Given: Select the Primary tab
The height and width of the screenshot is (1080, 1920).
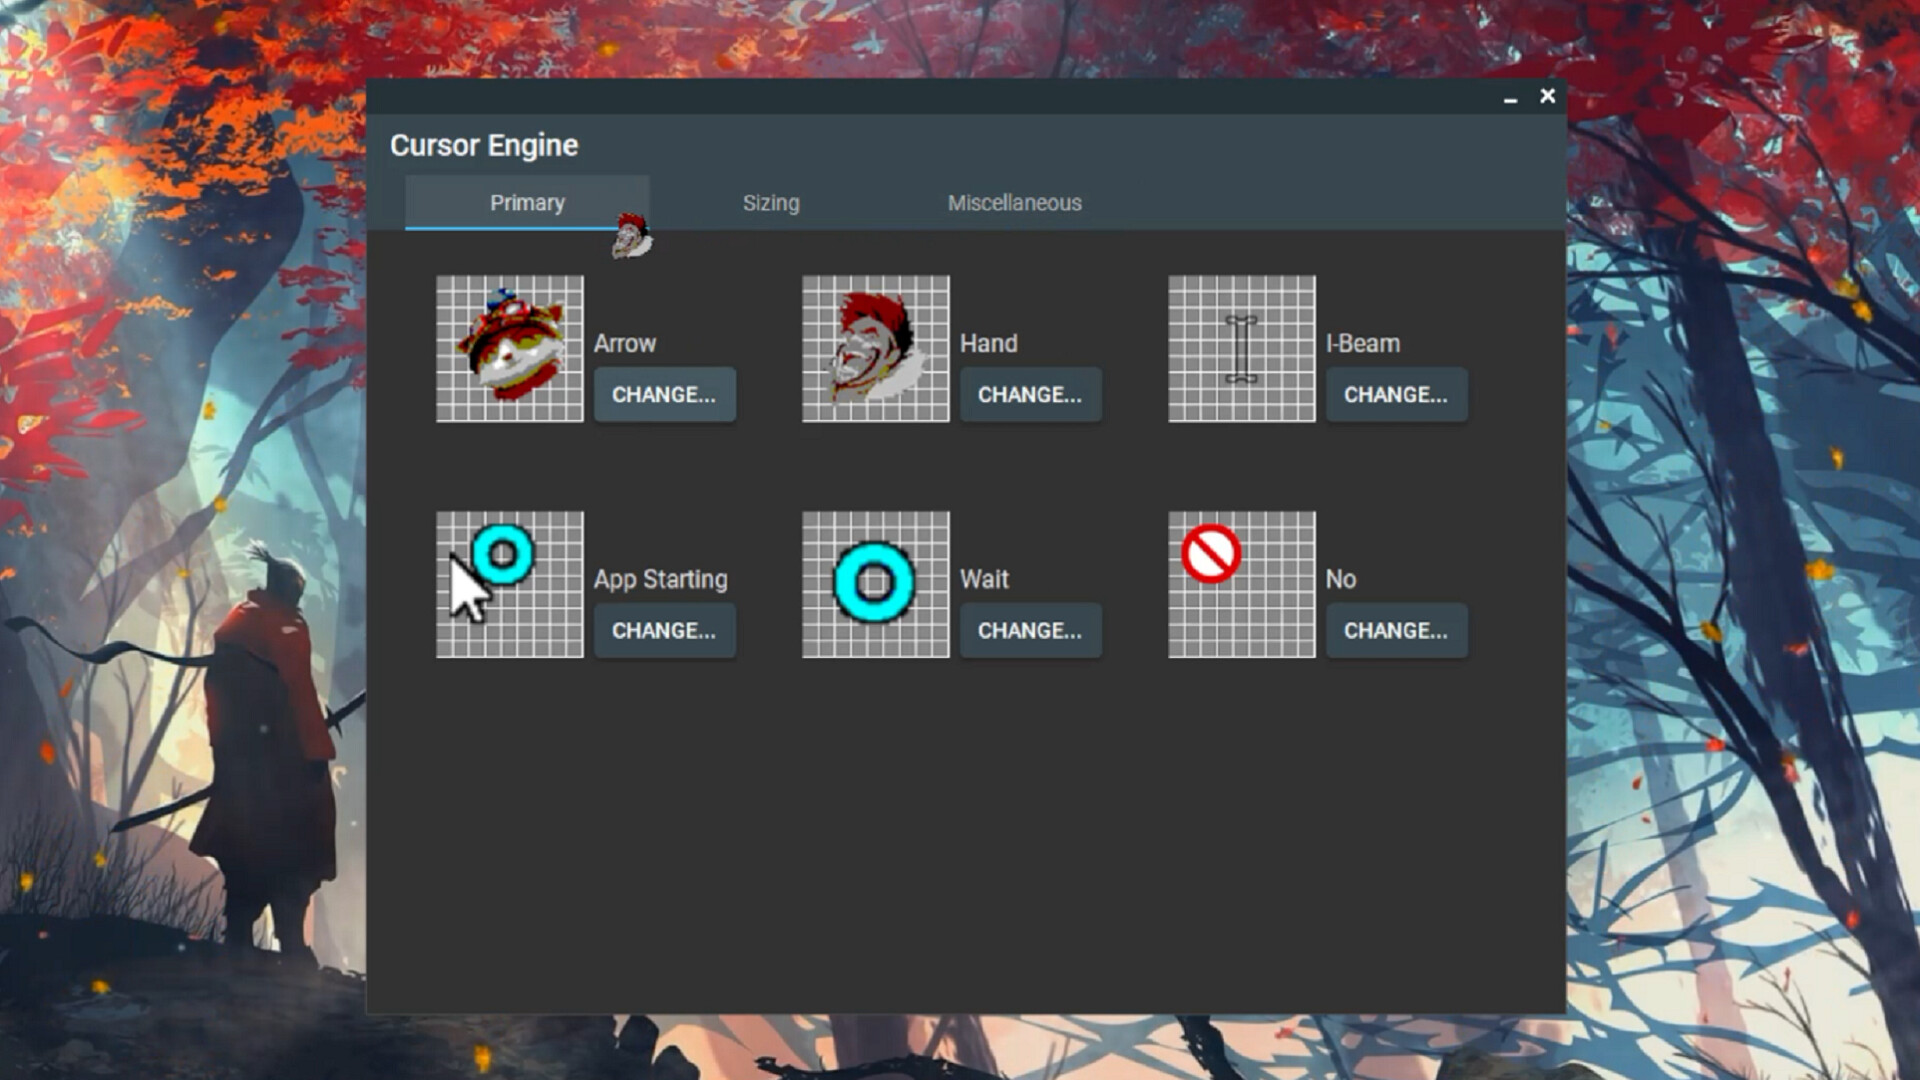Looking at the screenshot, I should pos(527,202).
